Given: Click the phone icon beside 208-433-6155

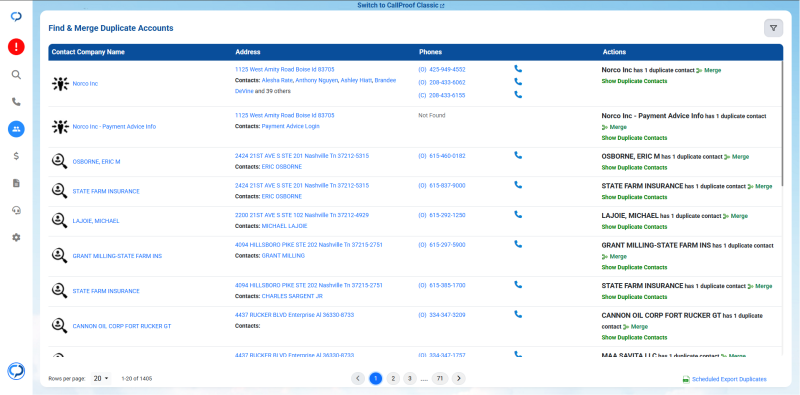Looking at the screenshot, I should (518, 94).
